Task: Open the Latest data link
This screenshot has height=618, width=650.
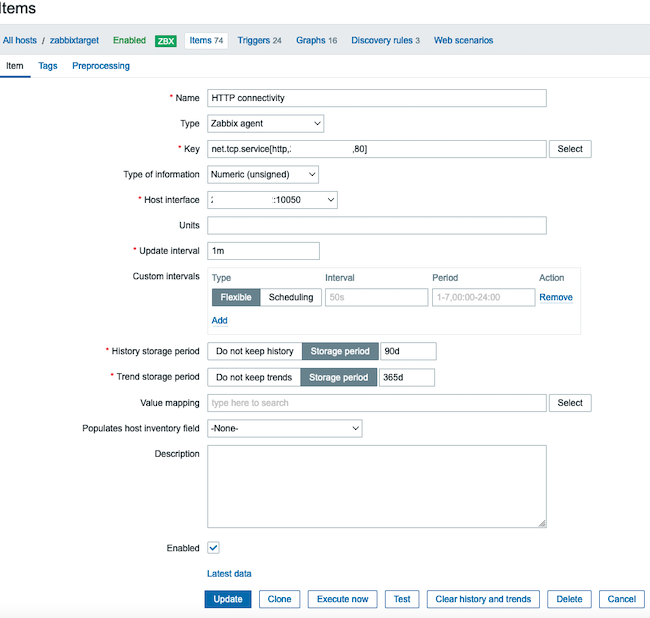Action: (229, 574)
